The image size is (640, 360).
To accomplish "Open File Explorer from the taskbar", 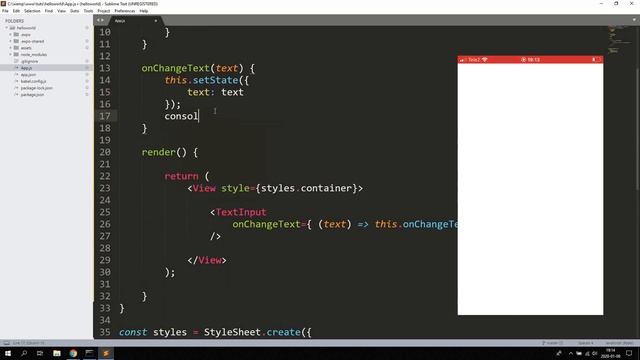I will [57, 353].
